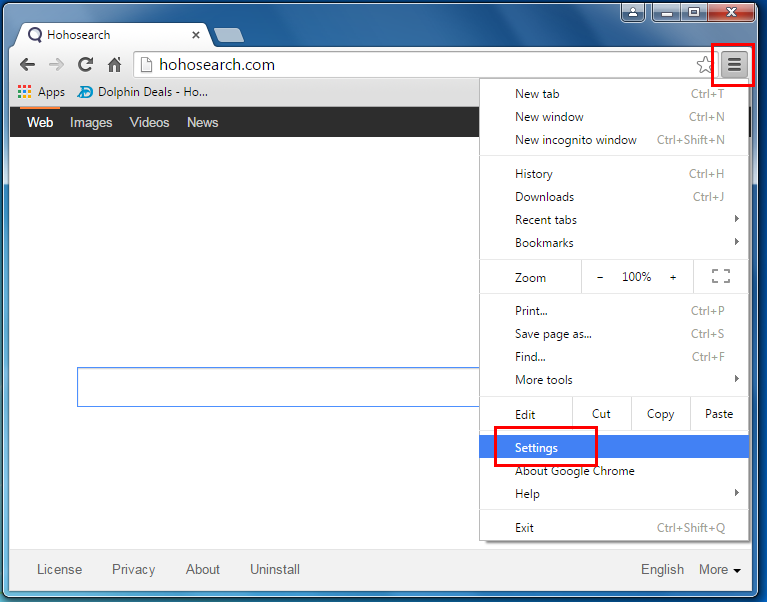767x602 pixels.
Task: Click the browser back arrow
Action: (x=27, y=64)
